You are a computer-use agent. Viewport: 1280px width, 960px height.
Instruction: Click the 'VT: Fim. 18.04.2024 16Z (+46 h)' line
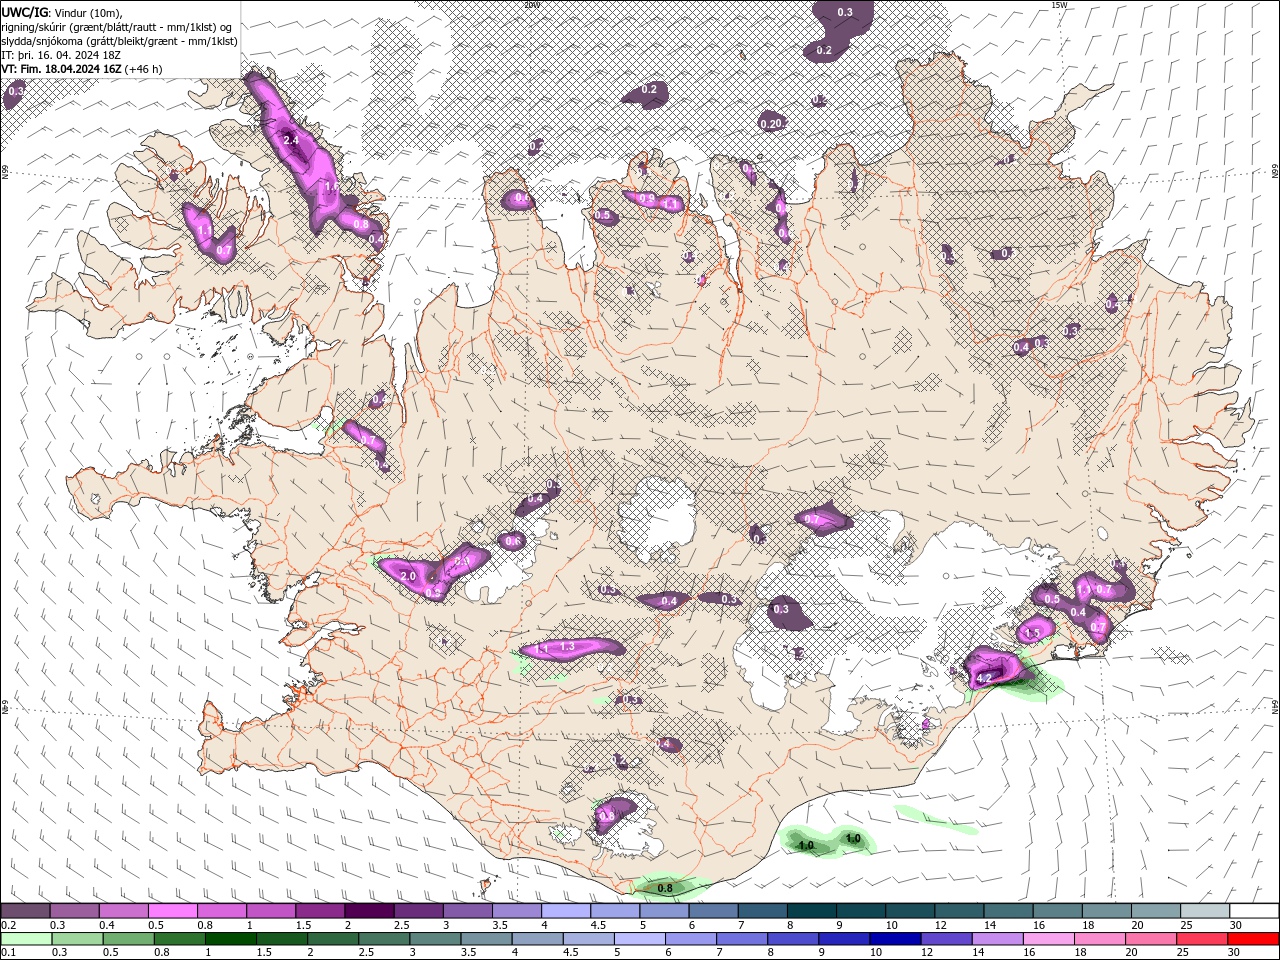(82, 69)
